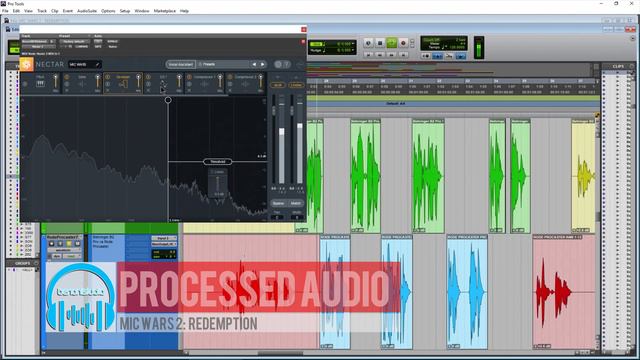Open the RodeProcaster track name
Image resolution: width=640 pixels, height=360 pixels.
pyautogui.click(x=64, y=237)
